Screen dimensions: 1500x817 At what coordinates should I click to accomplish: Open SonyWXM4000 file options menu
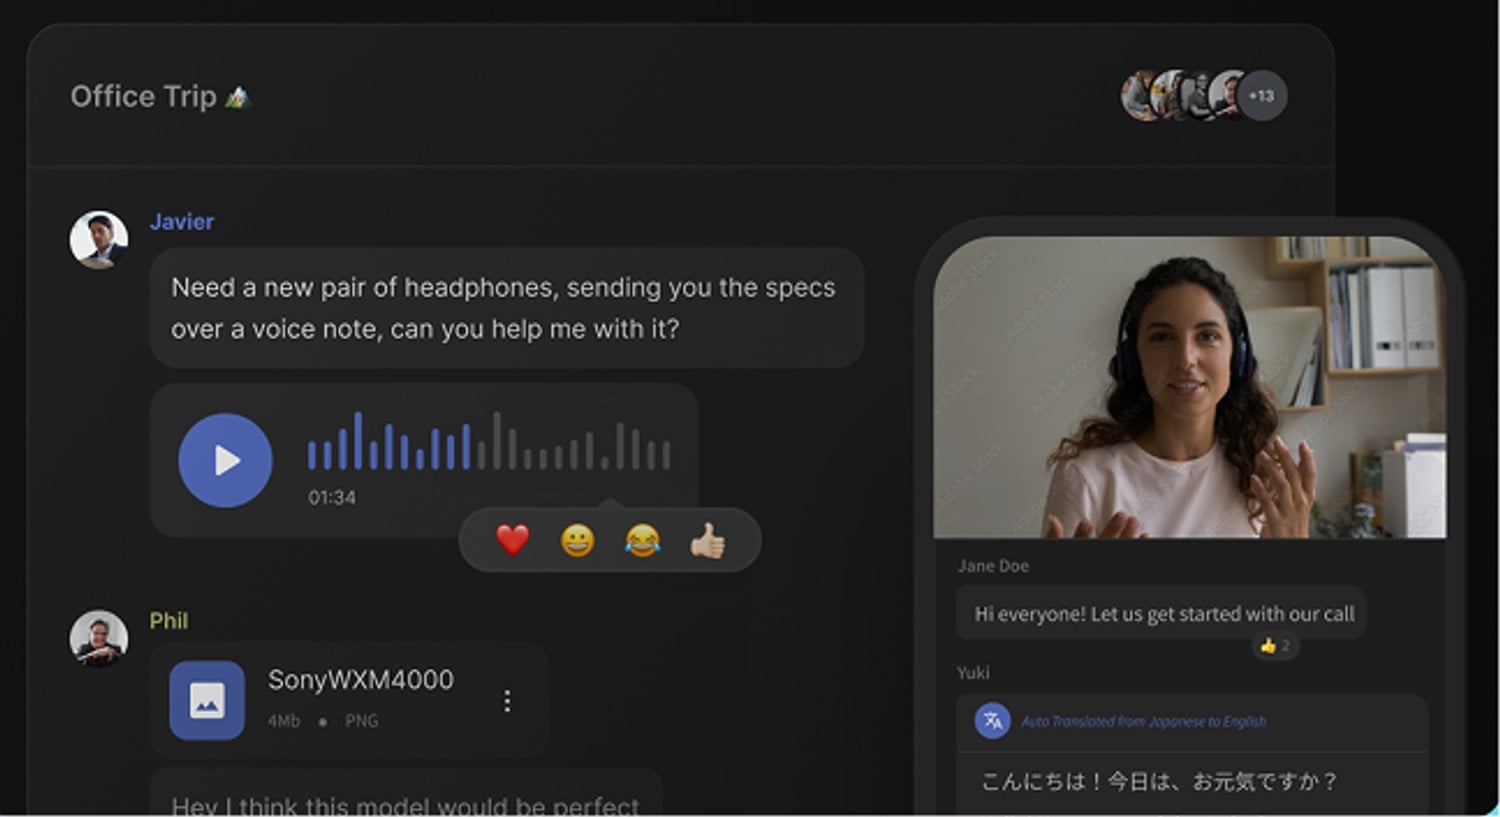tap(507, 701)
